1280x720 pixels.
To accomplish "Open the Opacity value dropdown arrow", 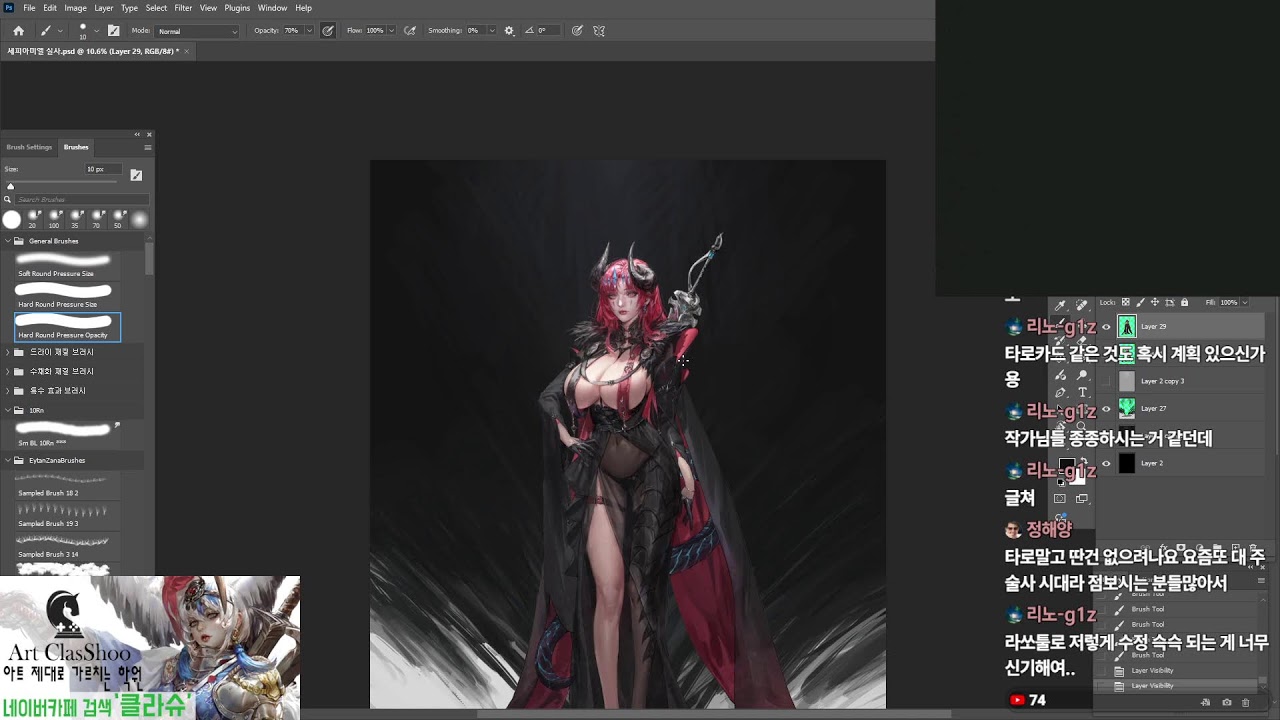I will point(308,31).
